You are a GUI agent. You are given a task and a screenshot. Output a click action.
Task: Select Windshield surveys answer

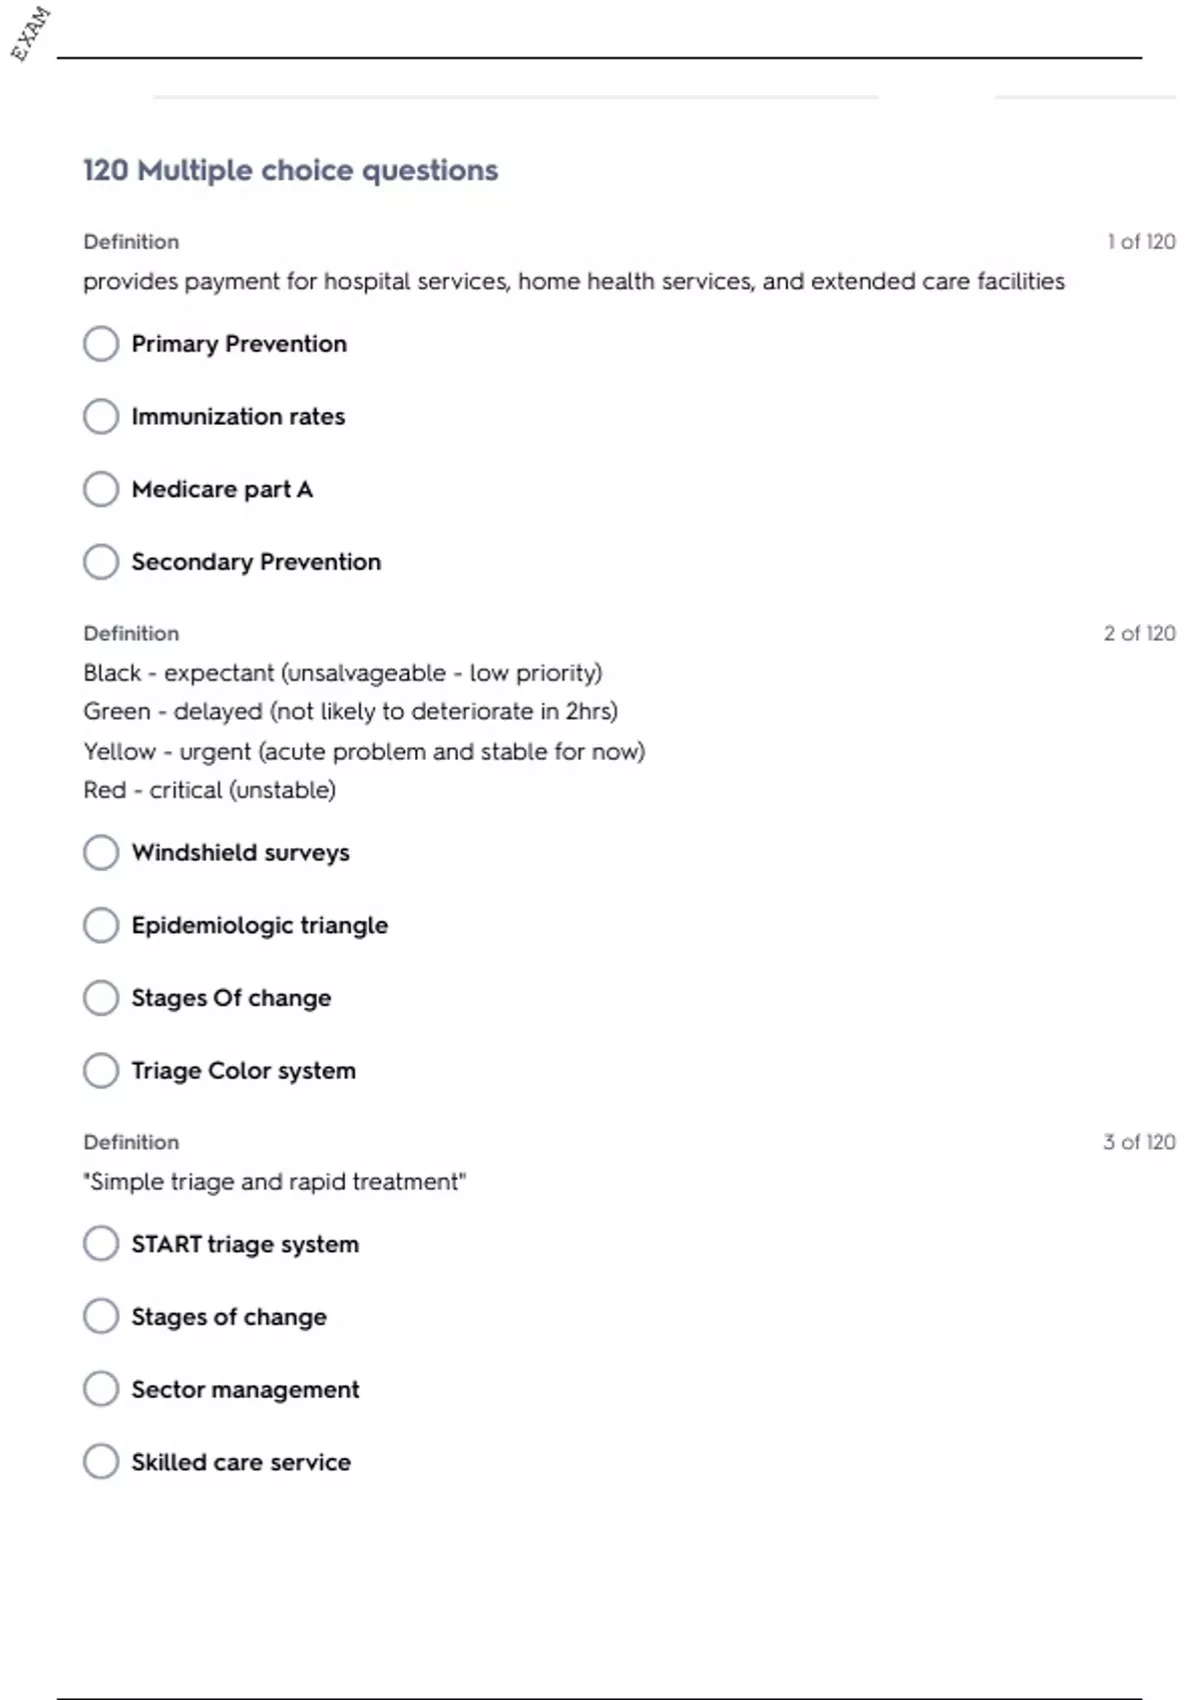pyautogui.click(x=101, y=853)
